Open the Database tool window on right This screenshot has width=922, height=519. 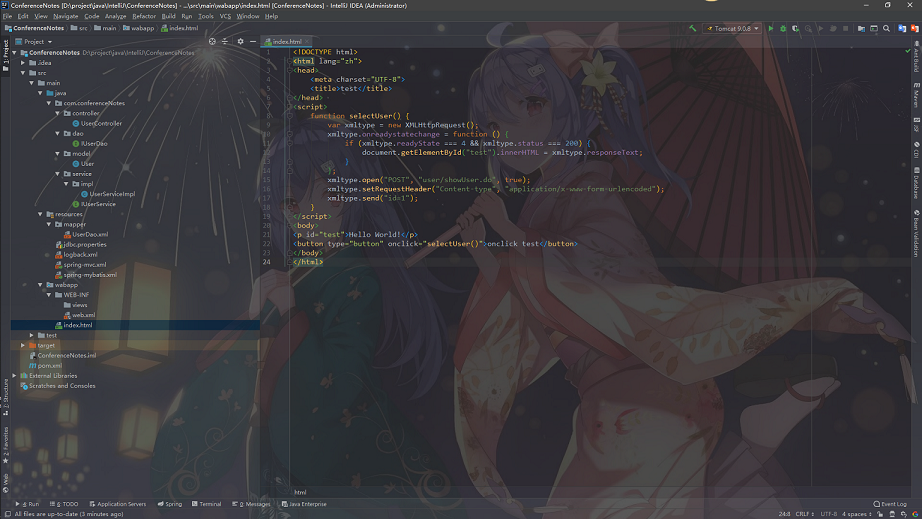916,183
